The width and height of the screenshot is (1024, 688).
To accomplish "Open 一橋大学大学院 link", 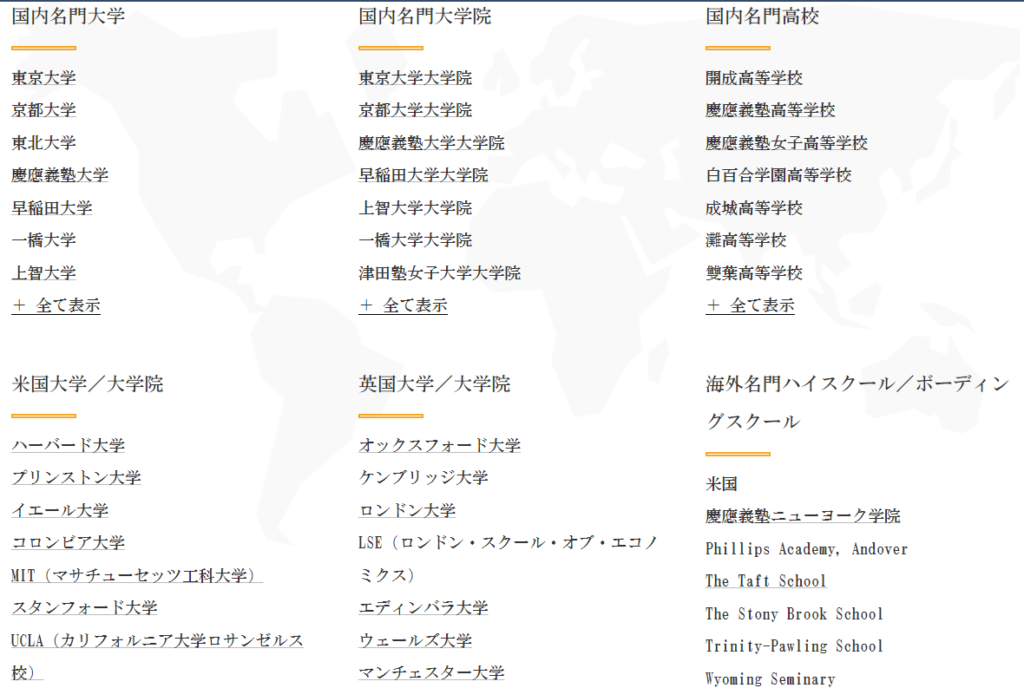I will click(415, 240).
